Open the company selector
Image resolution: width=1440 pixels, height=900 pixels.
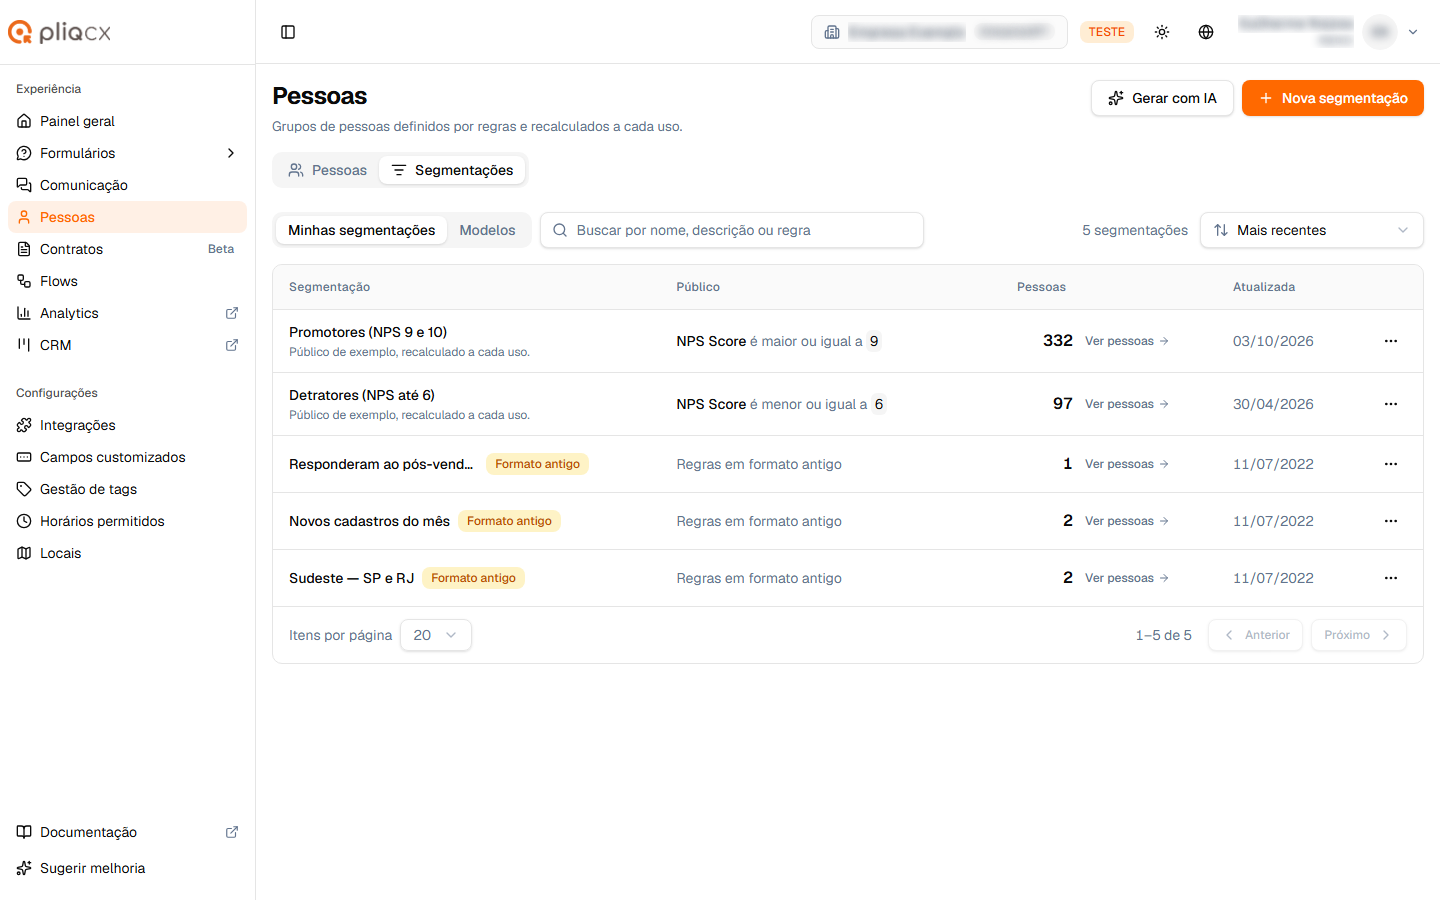(939, 32)
